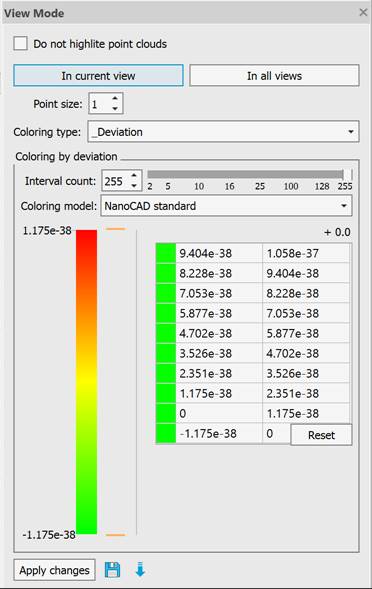Image resolution: width=372 pixels, height=589 pixels.
Task: Click the 1.175e-38 maximum scale label
Action: pyautogui.click(x=47, y=230)
